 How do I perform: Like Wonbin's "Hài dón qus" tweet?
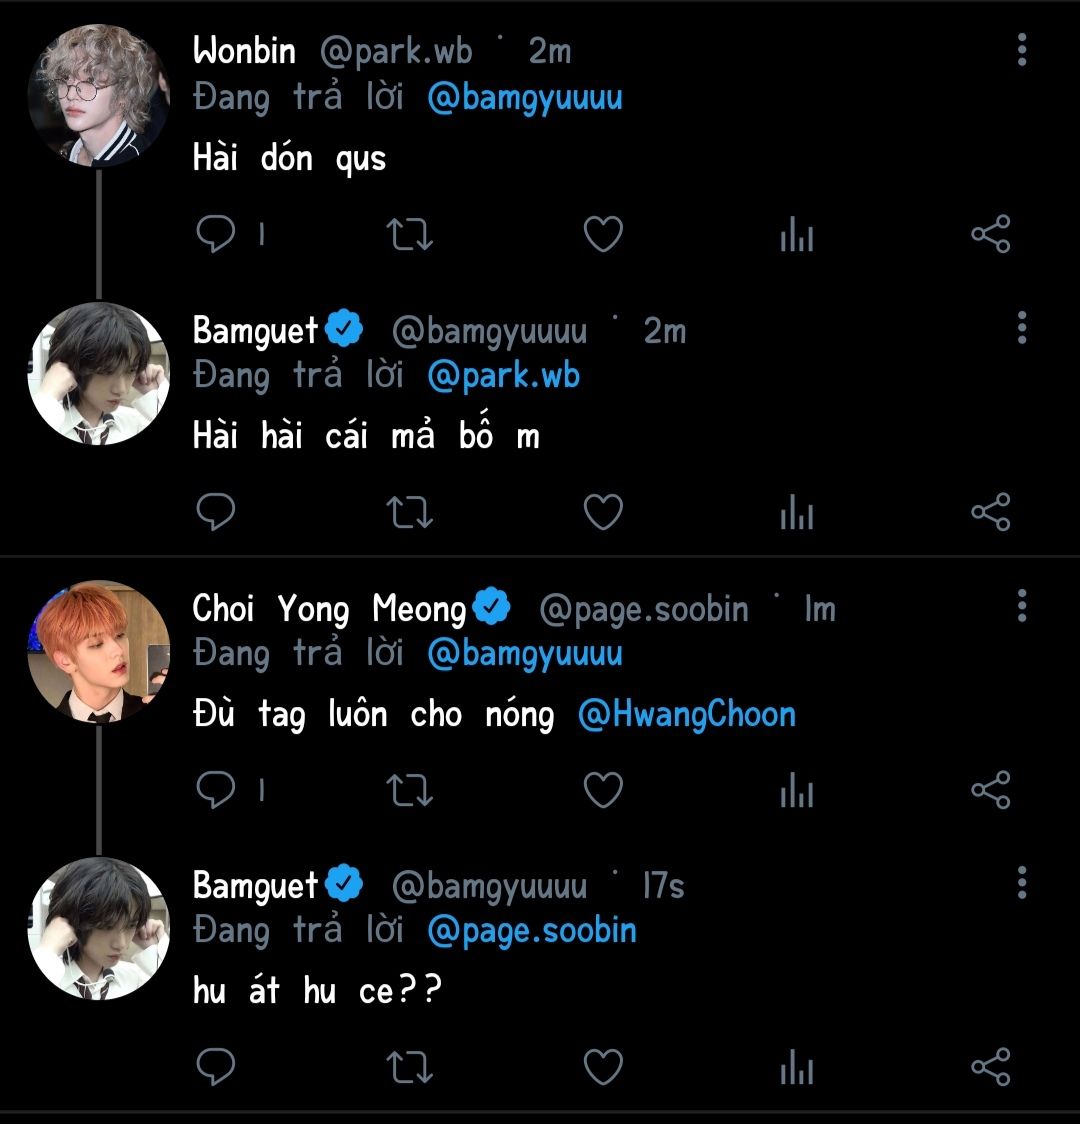tap(603, 235)
